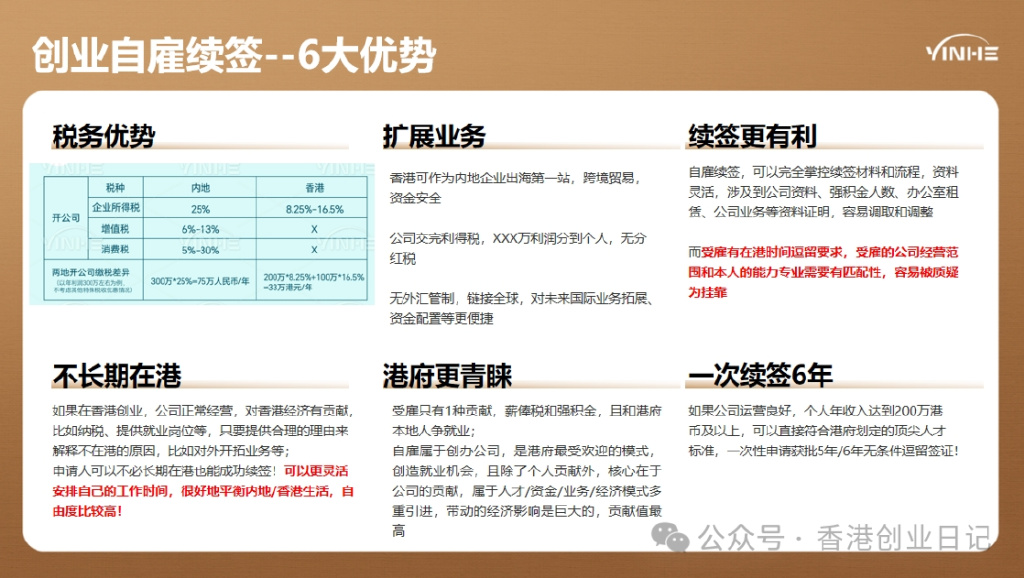
Task: Click the paragraph starting 无外汇管制
Action: (521, 308)
